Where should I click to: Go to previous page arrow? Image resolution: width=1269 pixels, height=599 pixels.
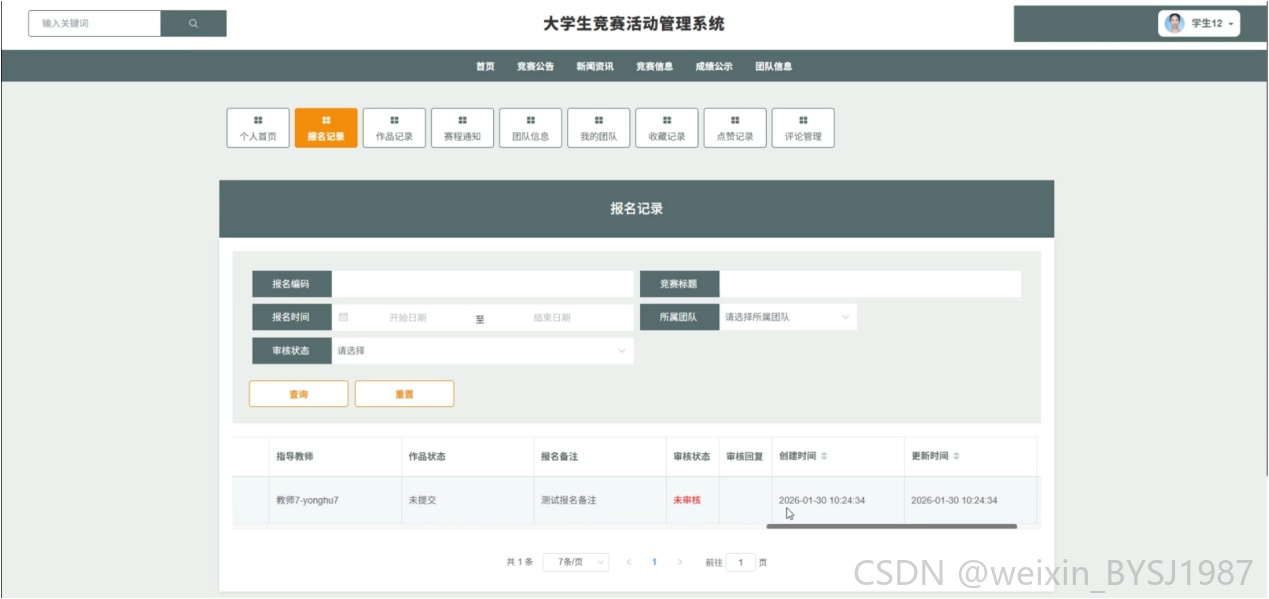(628, 562)
